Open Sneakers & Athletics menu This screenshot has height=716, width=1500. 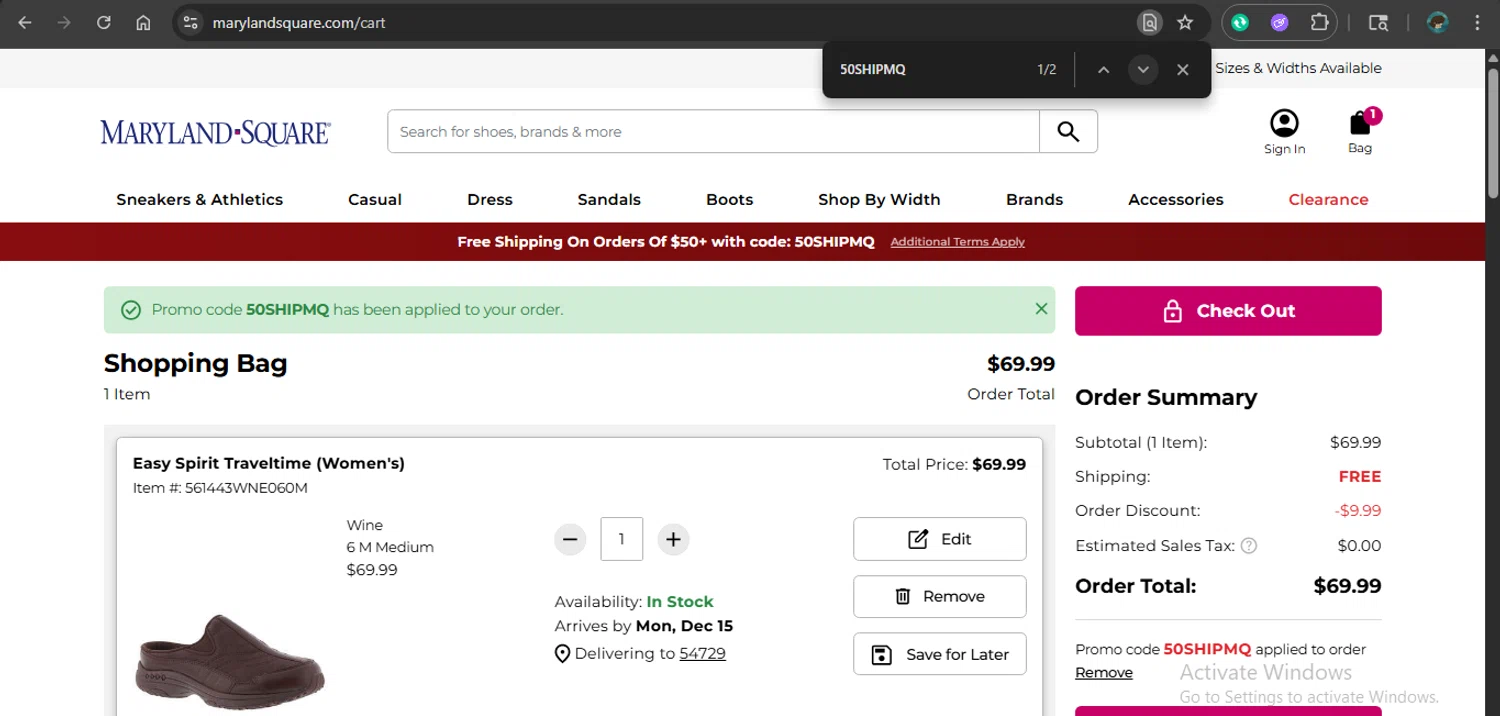[x=199, y=199]
